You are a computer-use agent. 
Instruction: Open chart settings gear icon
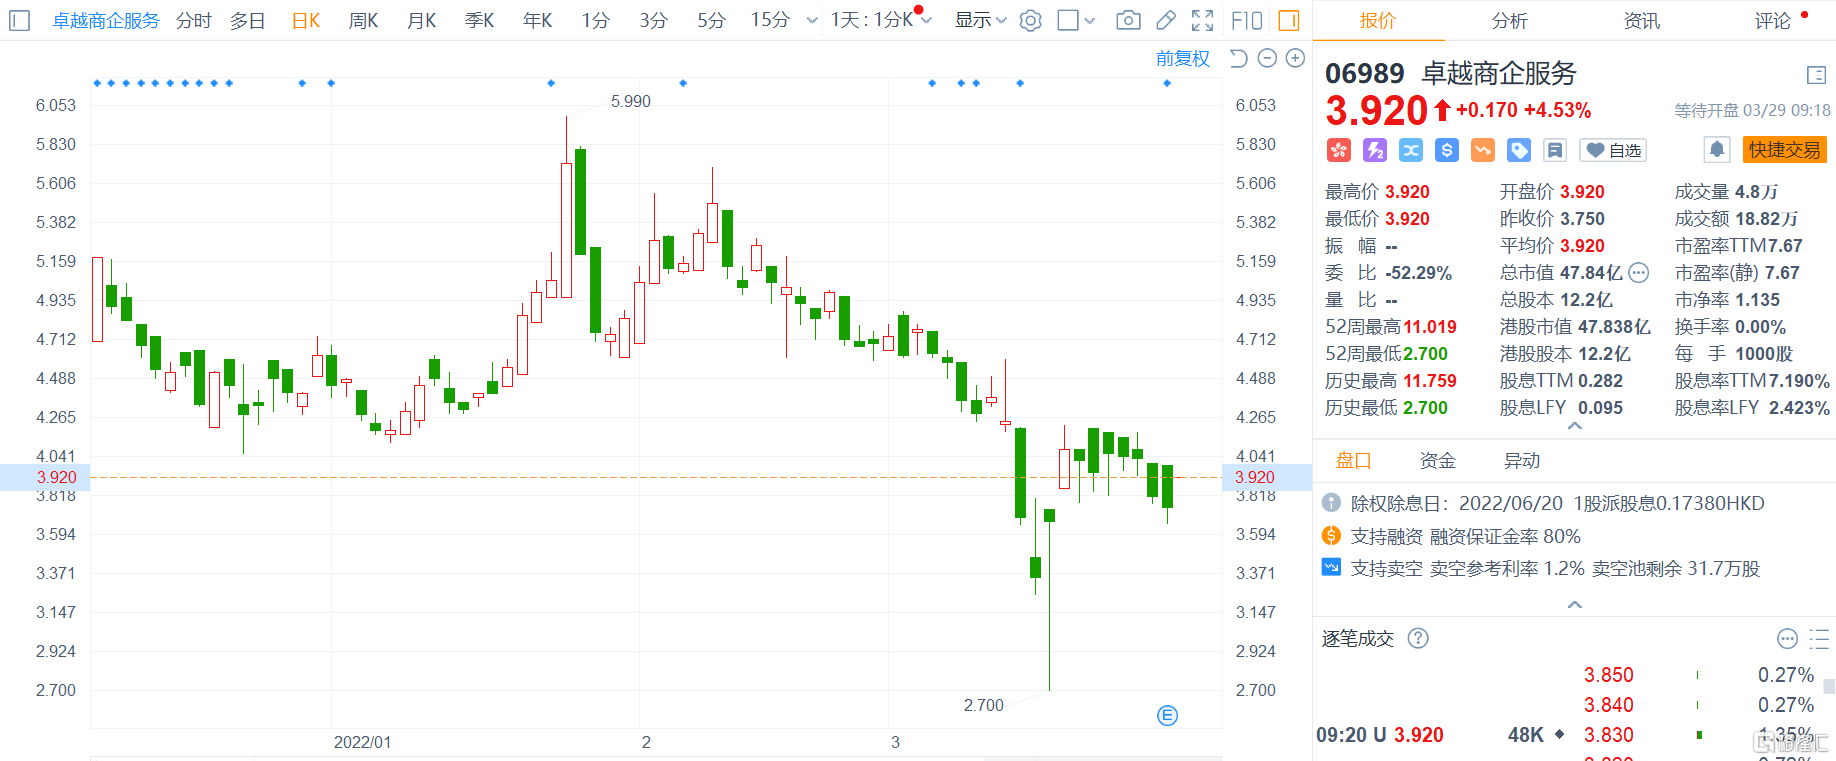click(1031, 20)
